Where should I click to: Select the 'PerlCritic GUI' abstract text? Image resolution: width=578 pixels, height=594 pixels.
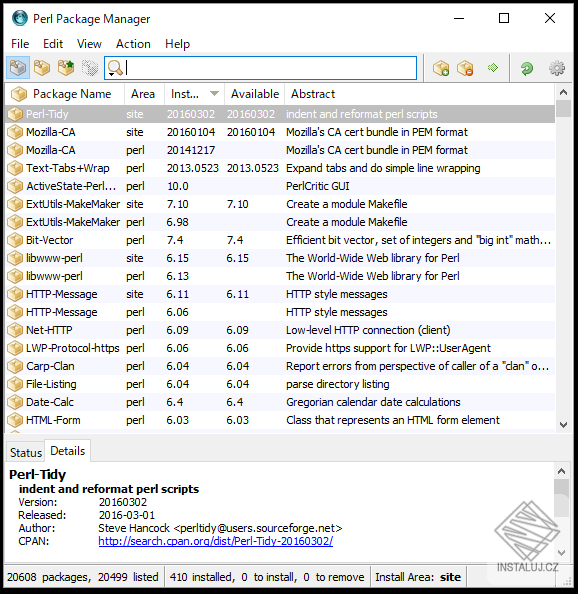pyautogui.click(x=317, y=186)
